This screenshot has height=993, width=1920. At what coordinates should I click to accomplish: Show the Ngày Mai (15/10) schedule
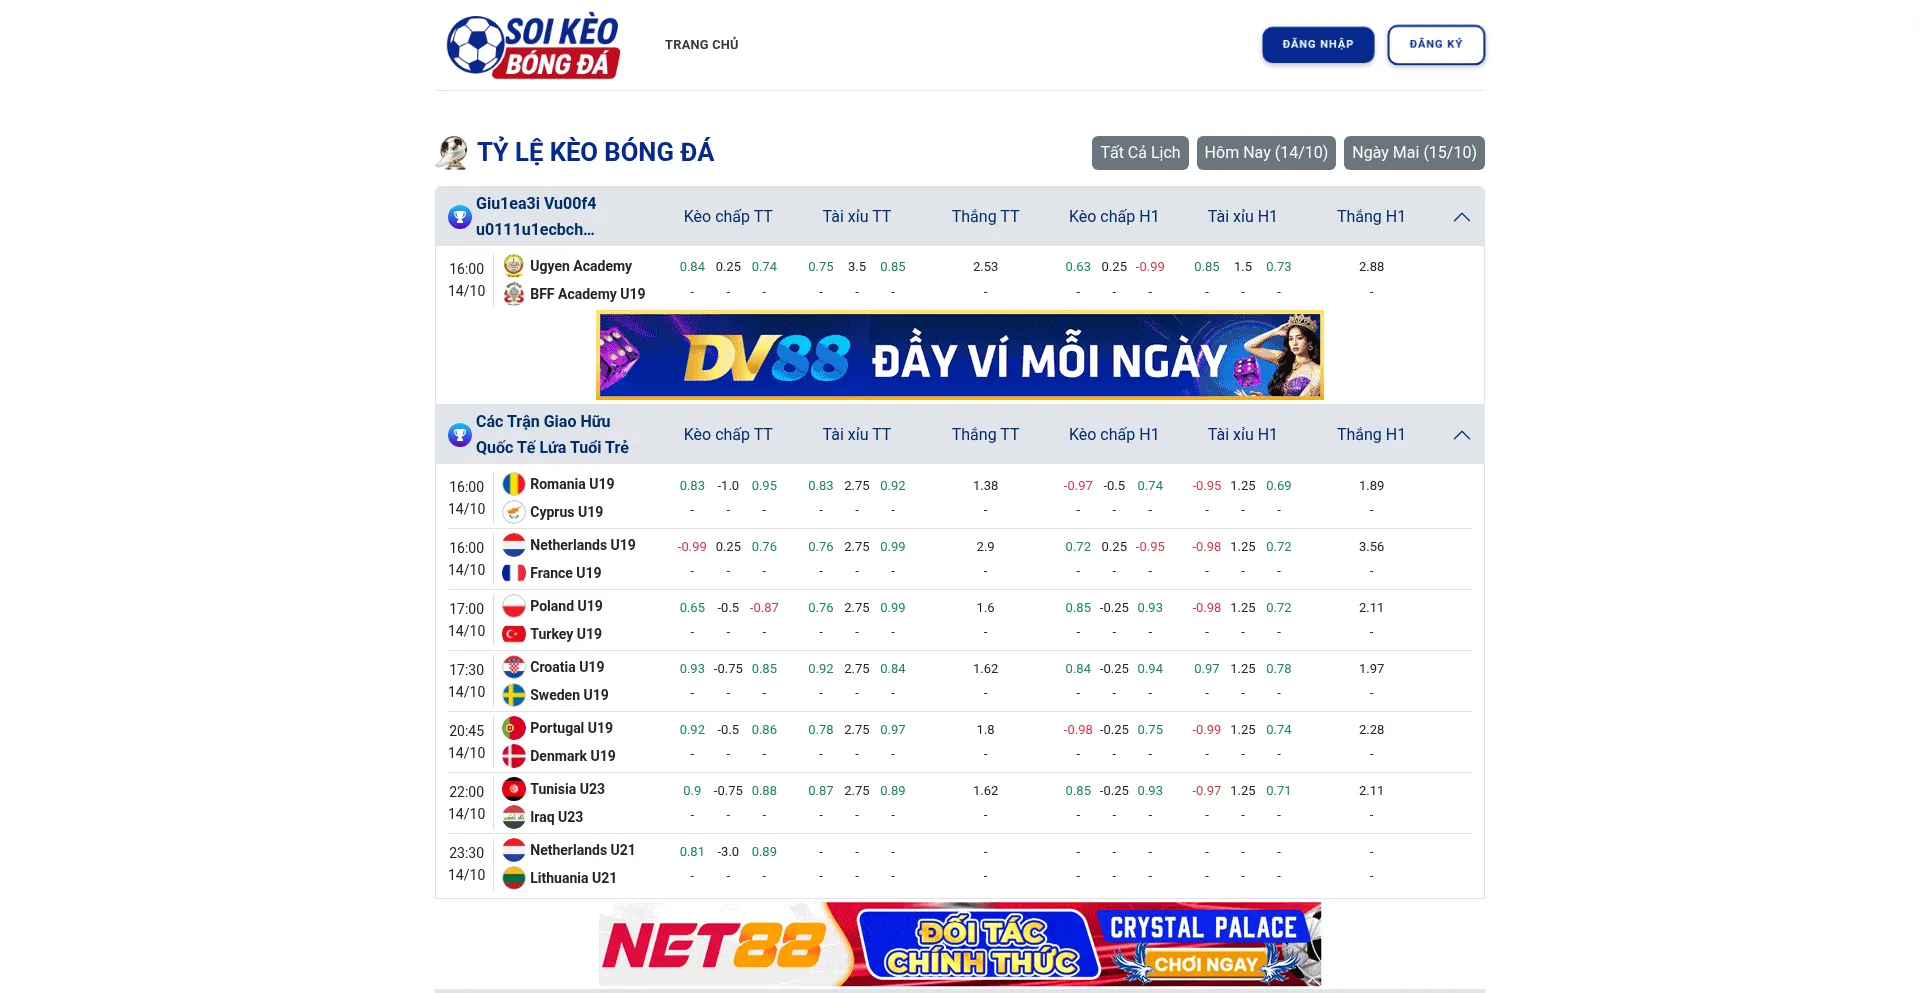1413,153
